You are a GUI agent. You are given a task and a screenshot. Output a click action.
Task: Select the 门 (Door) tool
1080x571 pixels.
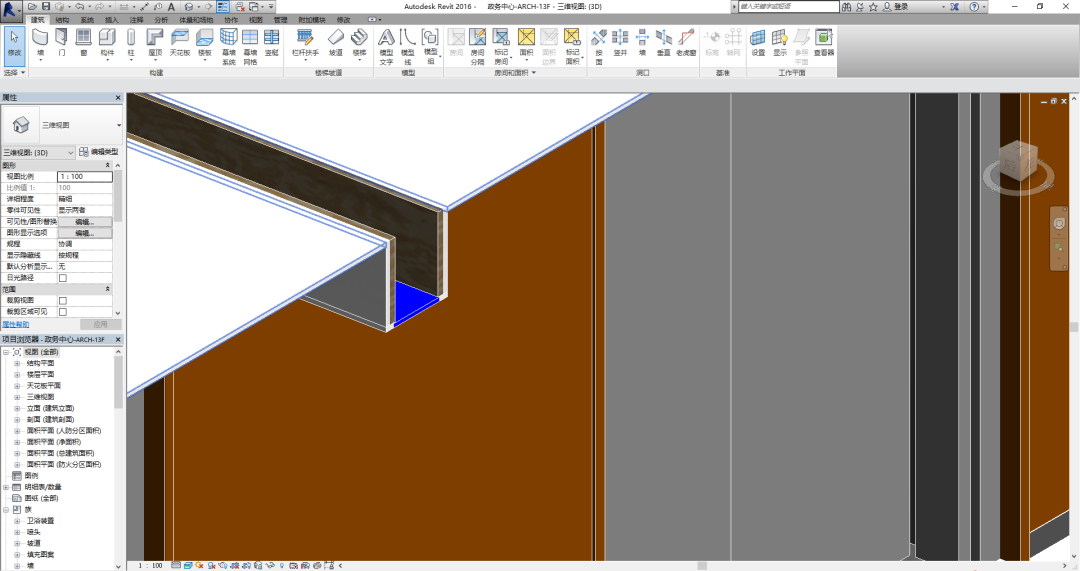[61, 43]
